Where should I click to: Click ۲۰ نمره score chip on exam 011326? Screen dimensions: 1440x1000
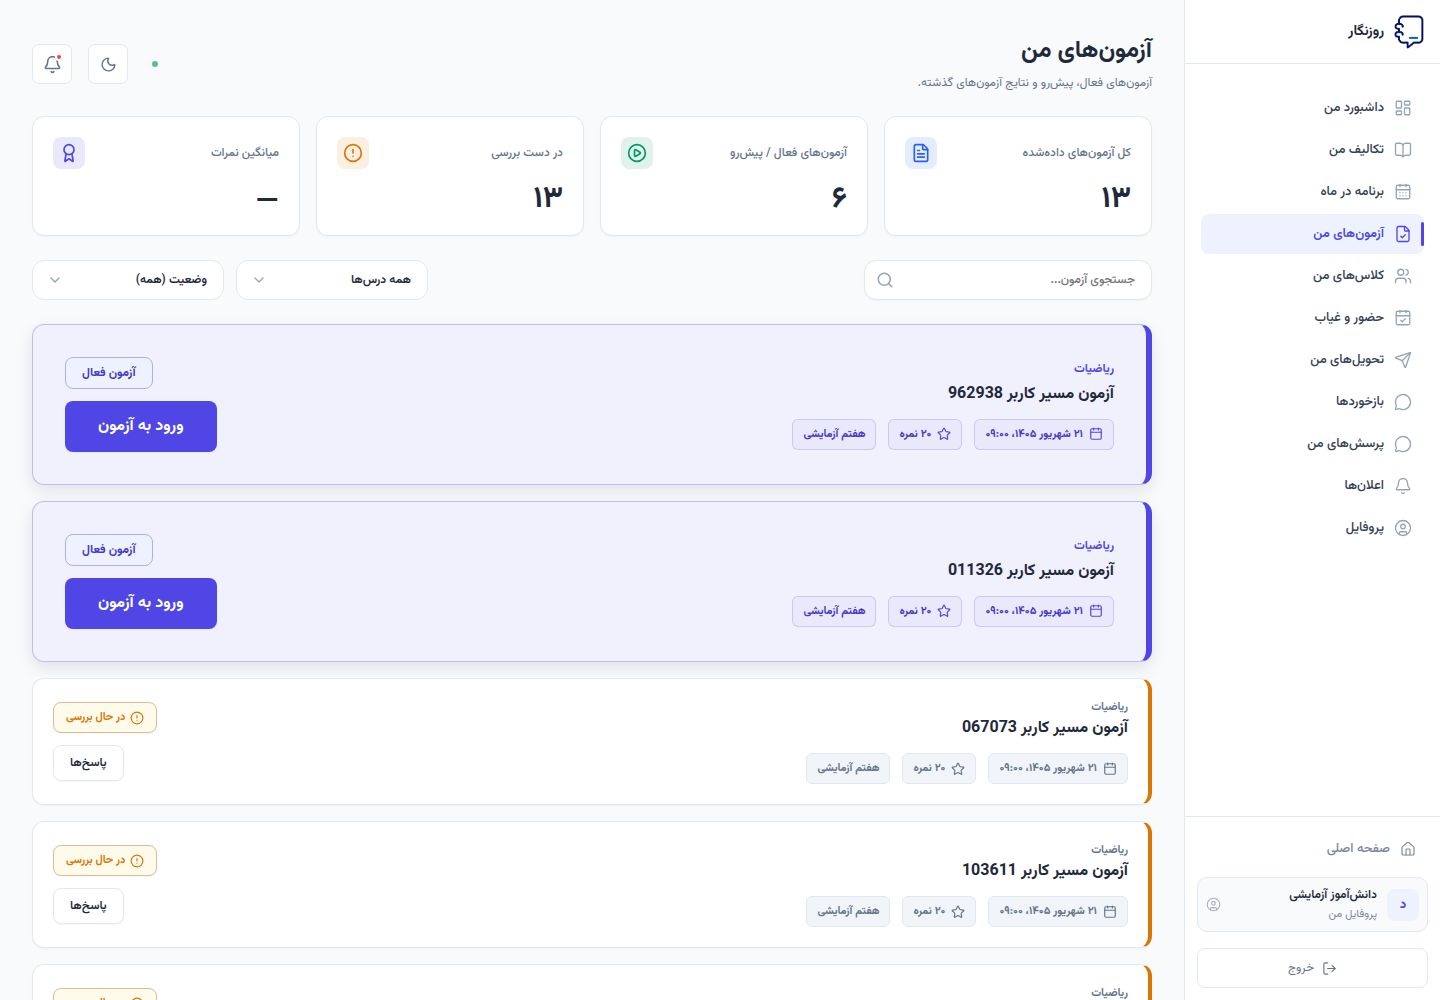coord(925,611)
